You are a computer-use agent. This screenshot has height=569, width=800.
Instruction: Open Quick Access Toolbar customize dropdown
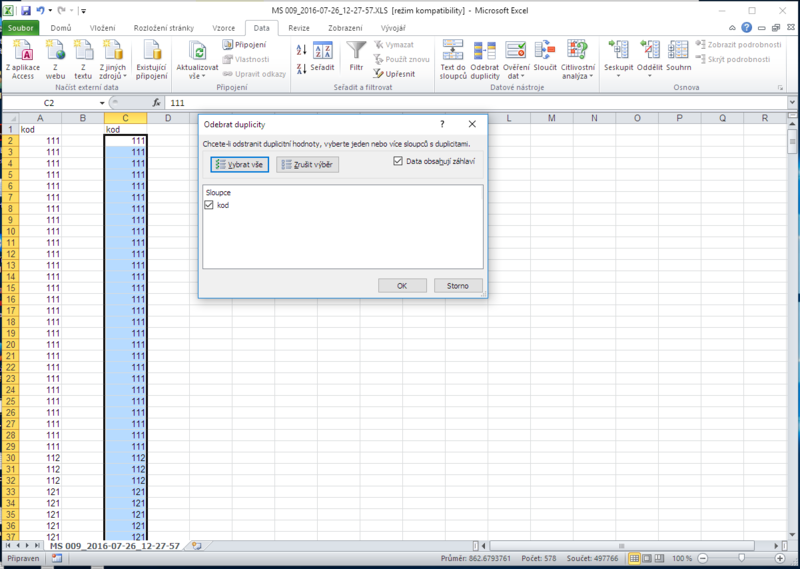click(84, 11)
